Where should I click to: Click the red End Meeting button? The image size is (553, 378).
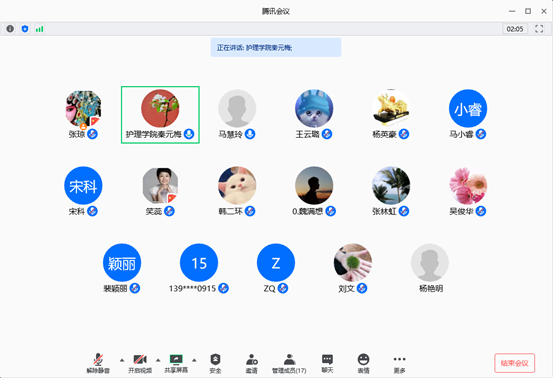(x=515, y=363)
